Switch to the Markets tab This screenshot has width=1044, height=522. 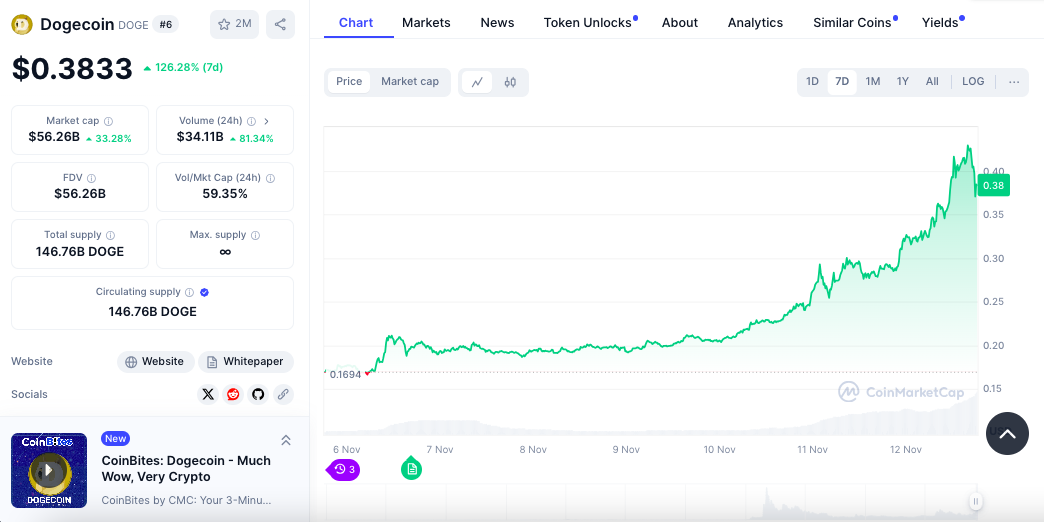coord(426,23)
